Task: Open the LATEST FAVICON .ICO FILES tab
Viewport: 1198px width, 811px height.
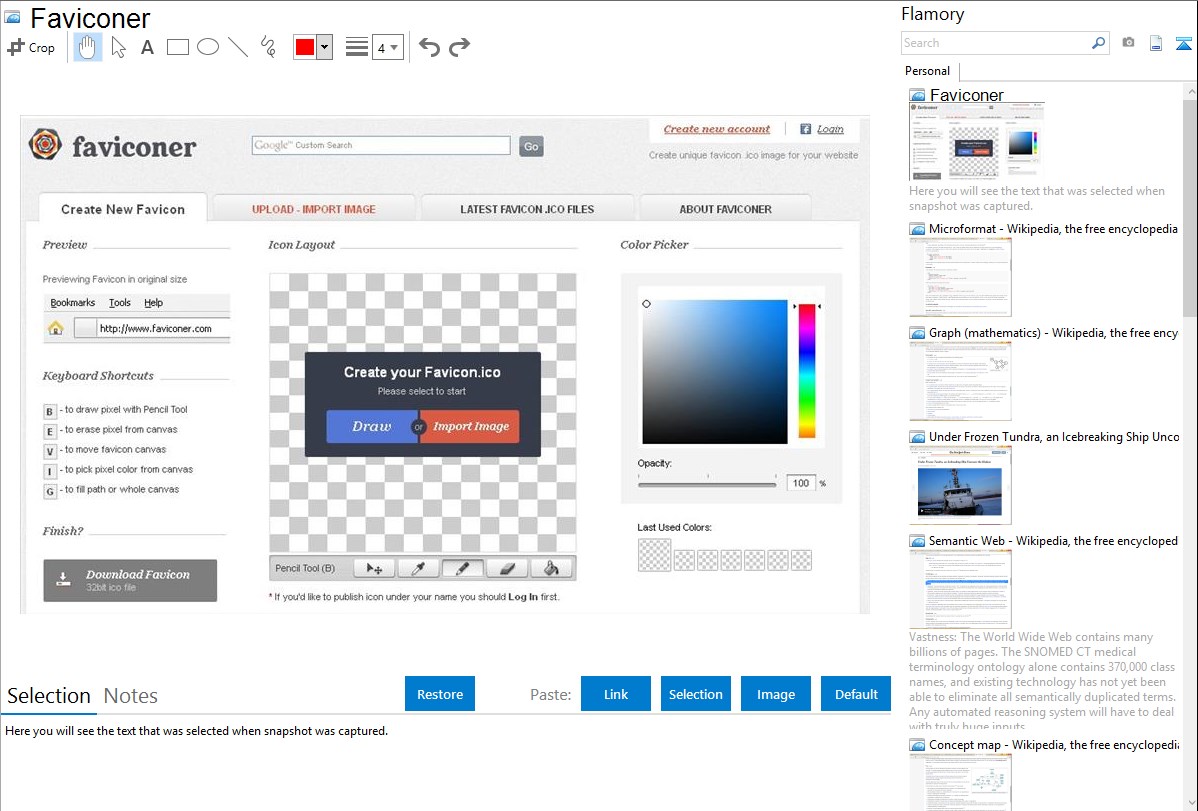Action: [x=527, y=209]
